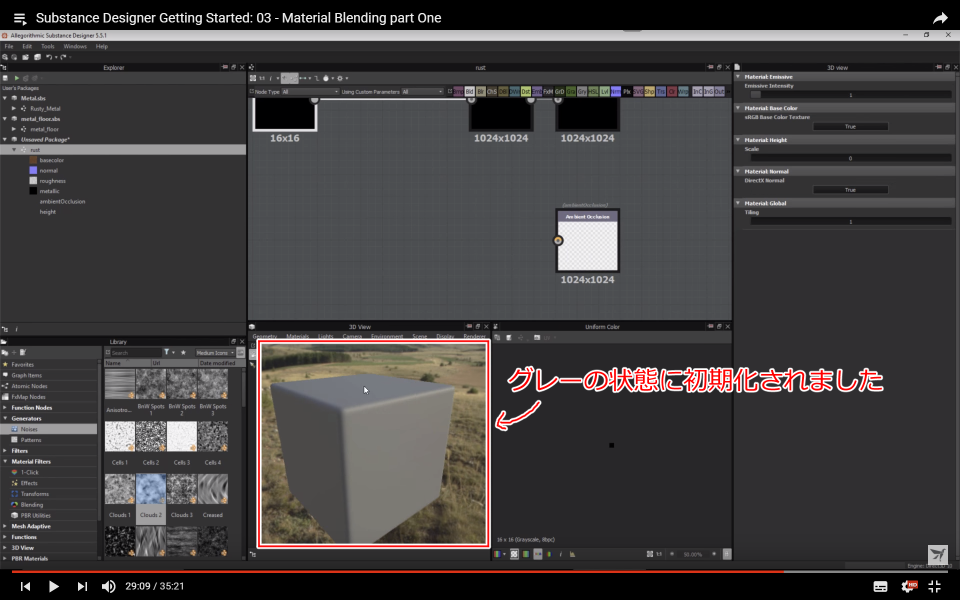Expand the metal_floor graph
Viewport: 960px width, 600px height.
(14, 129)
